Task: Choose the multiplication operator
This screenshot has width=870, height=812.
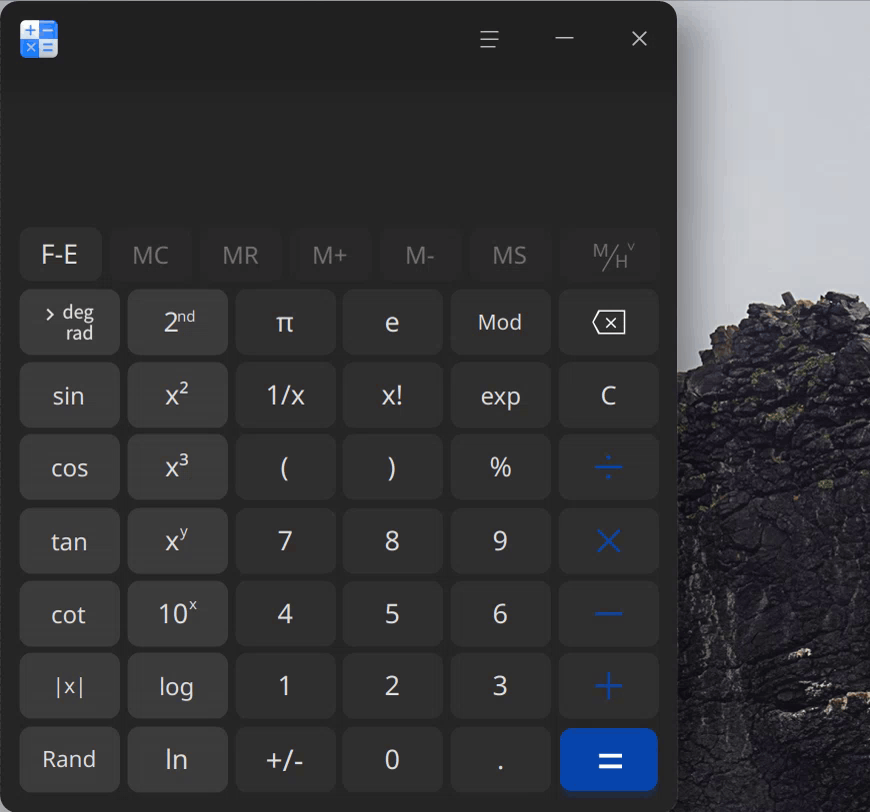Action: point(609,541)
